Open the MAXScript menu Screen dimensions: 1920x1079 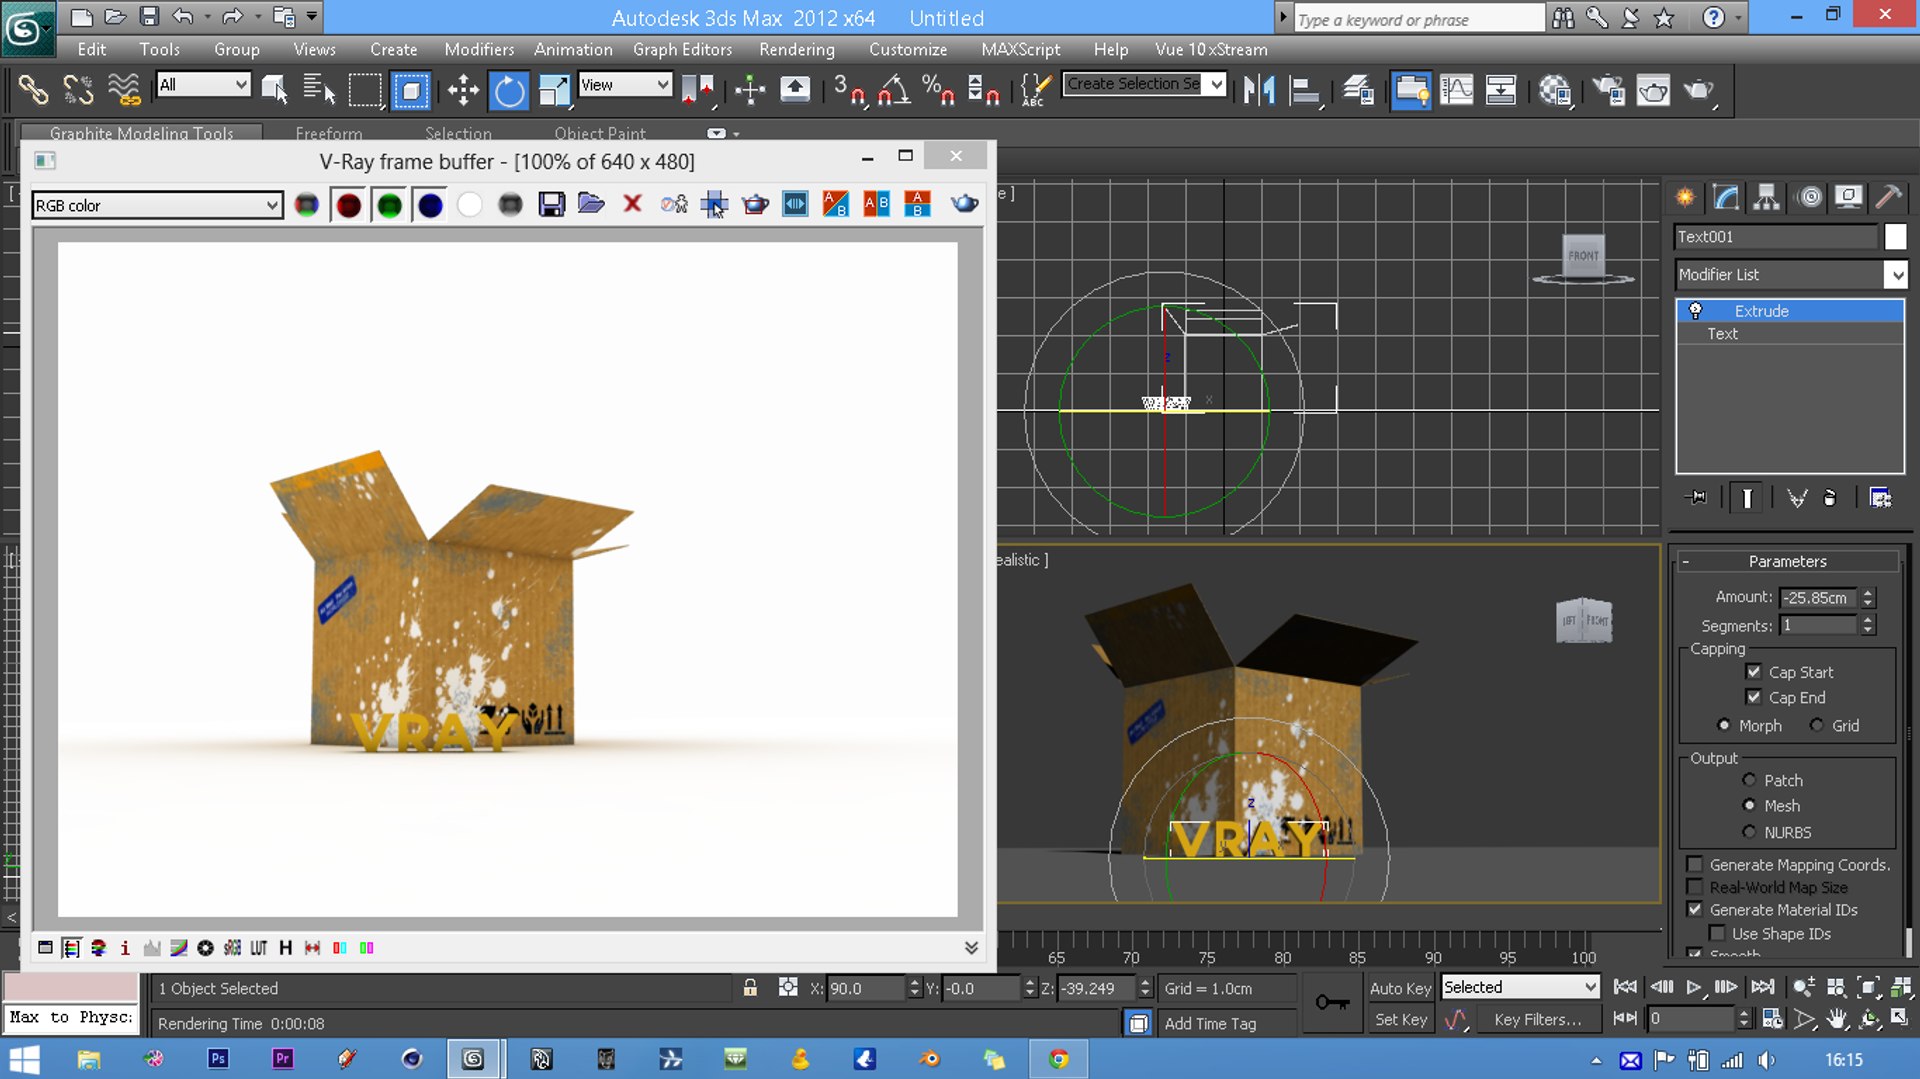pyautogui.click(x=1021, y=49)
